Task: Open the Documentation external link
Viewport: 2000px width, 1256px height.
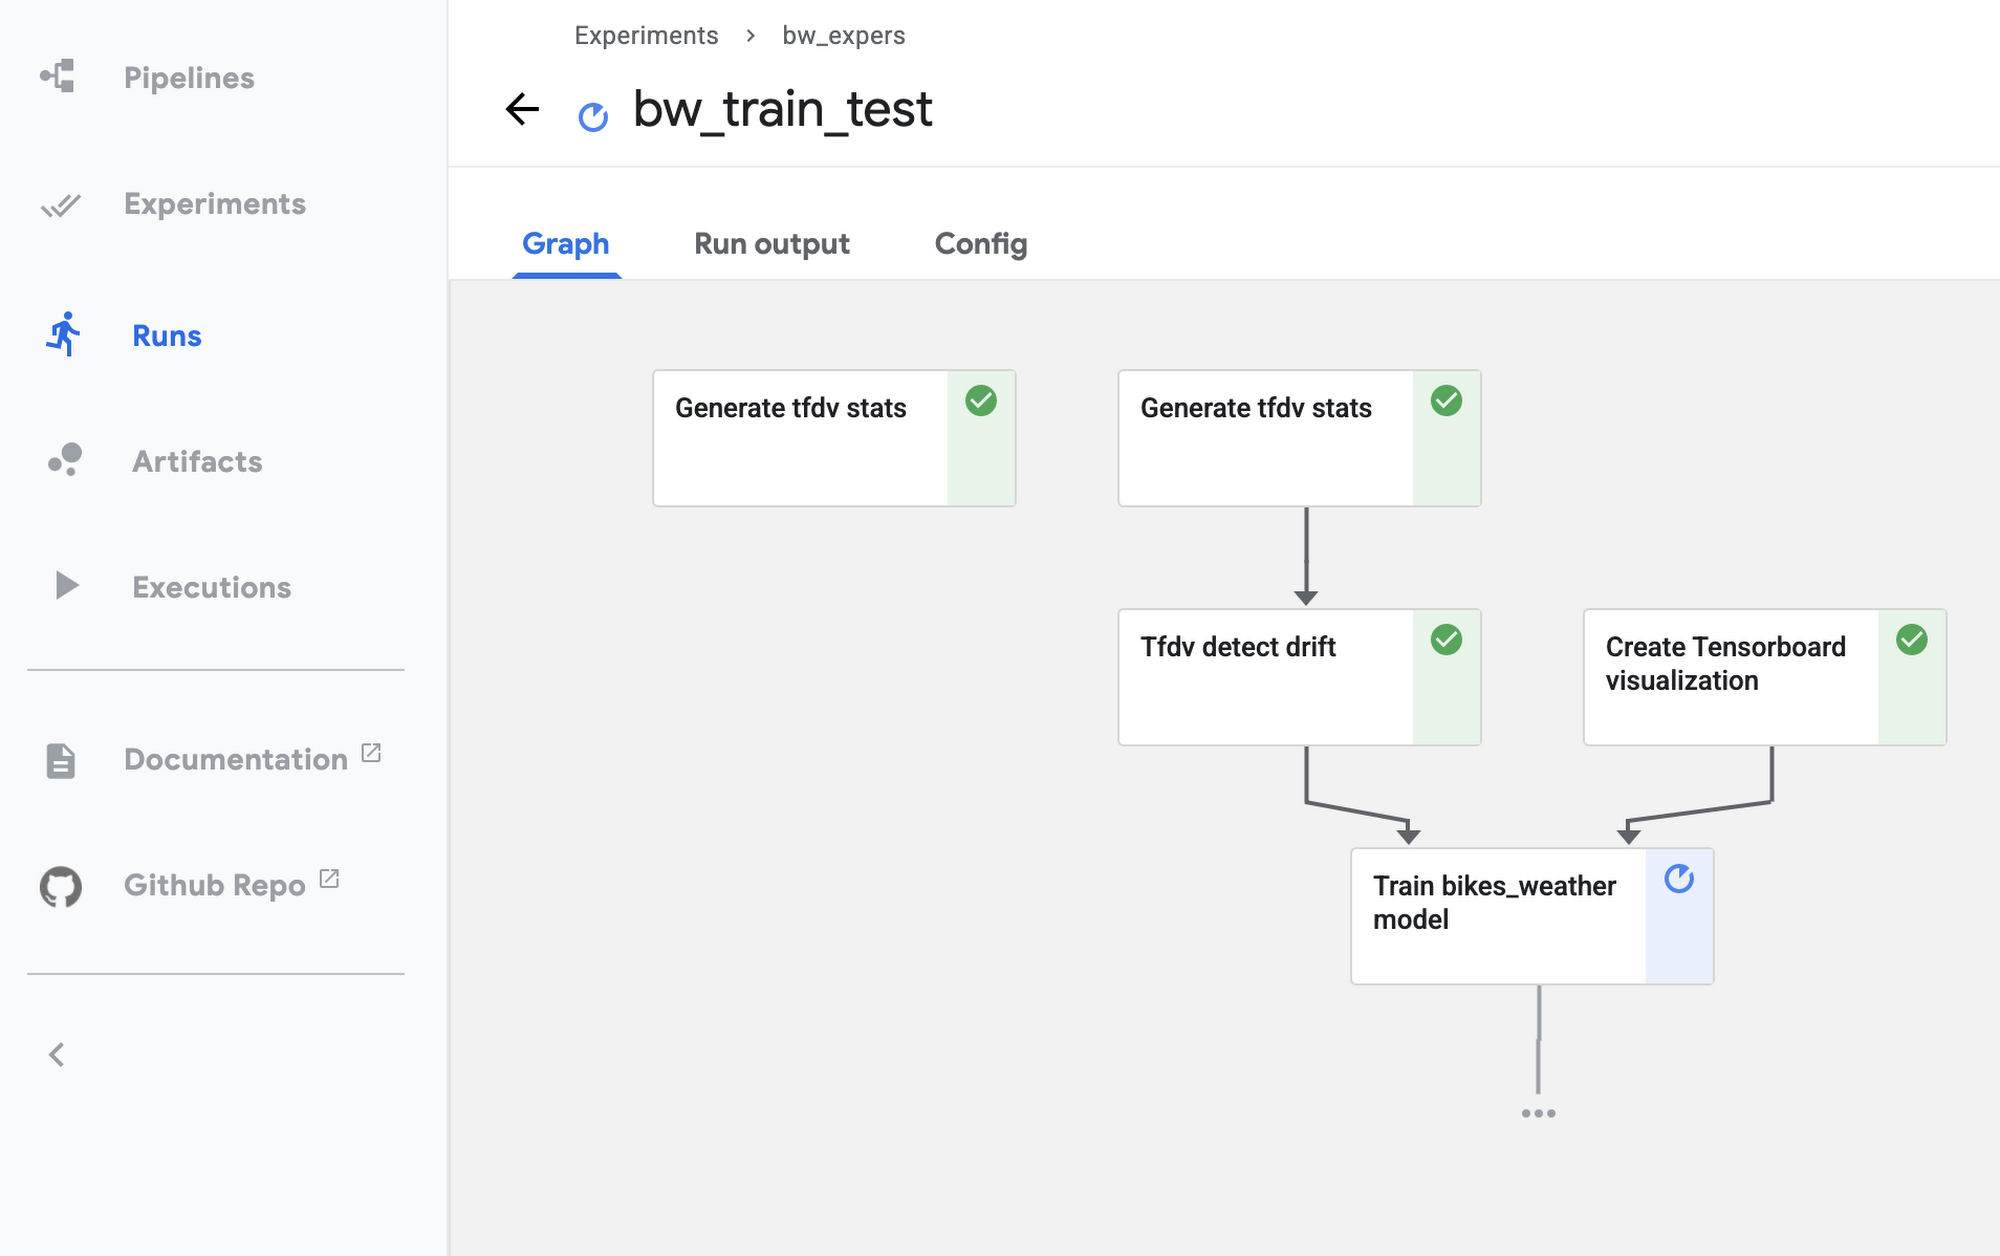Action: coord(236,759)
